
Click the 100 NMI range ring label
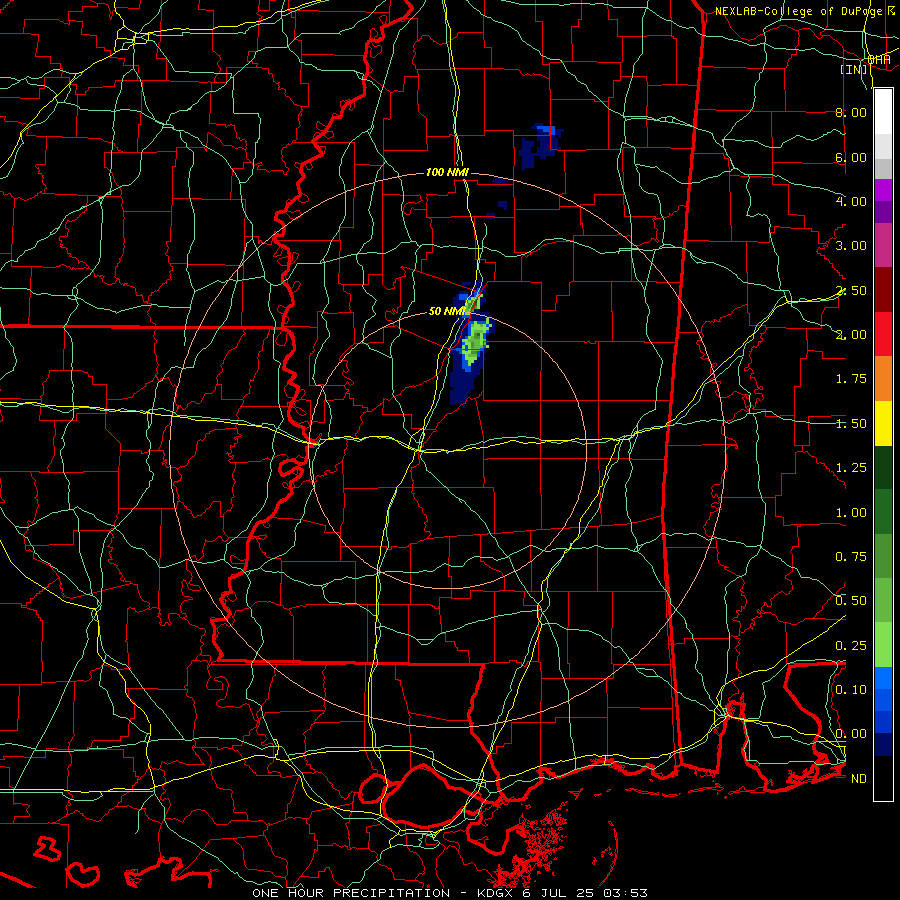[447, 172]
